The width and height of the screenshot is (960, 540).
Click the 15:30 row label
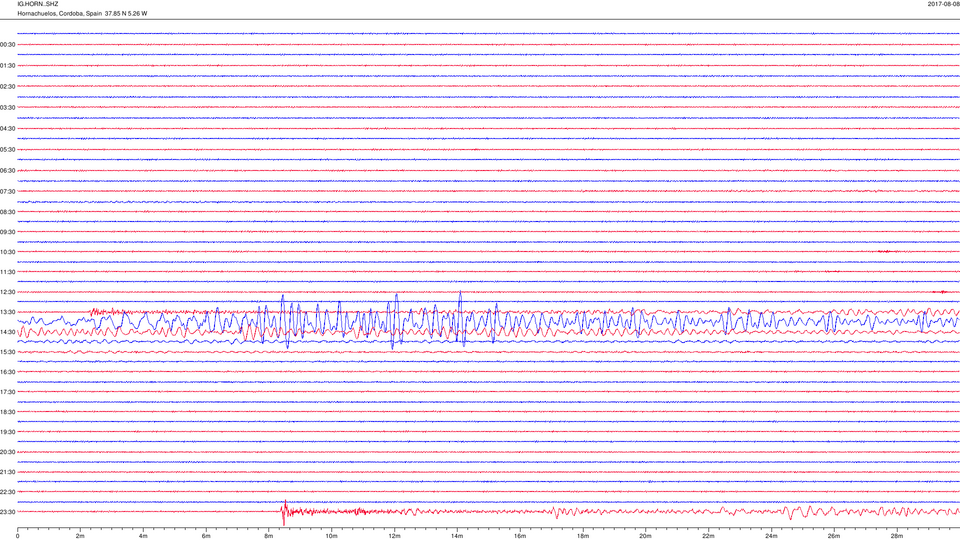[7, 352]
